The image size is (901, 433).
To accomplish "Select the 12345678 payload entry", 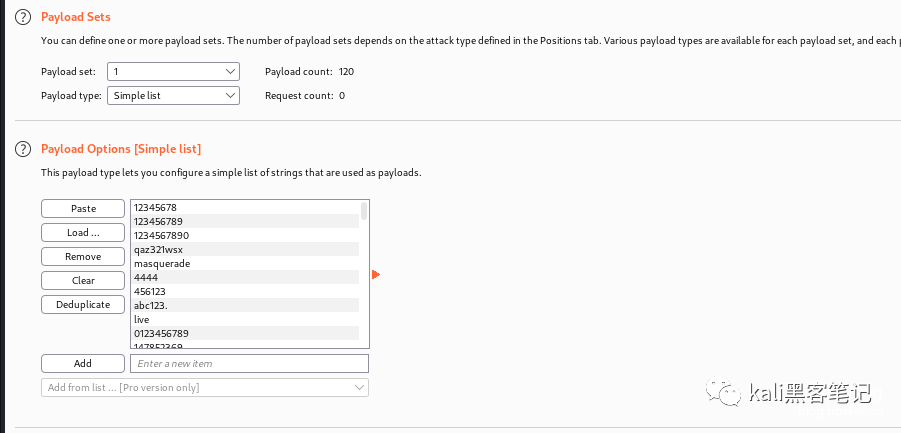I will click(245, 207).
